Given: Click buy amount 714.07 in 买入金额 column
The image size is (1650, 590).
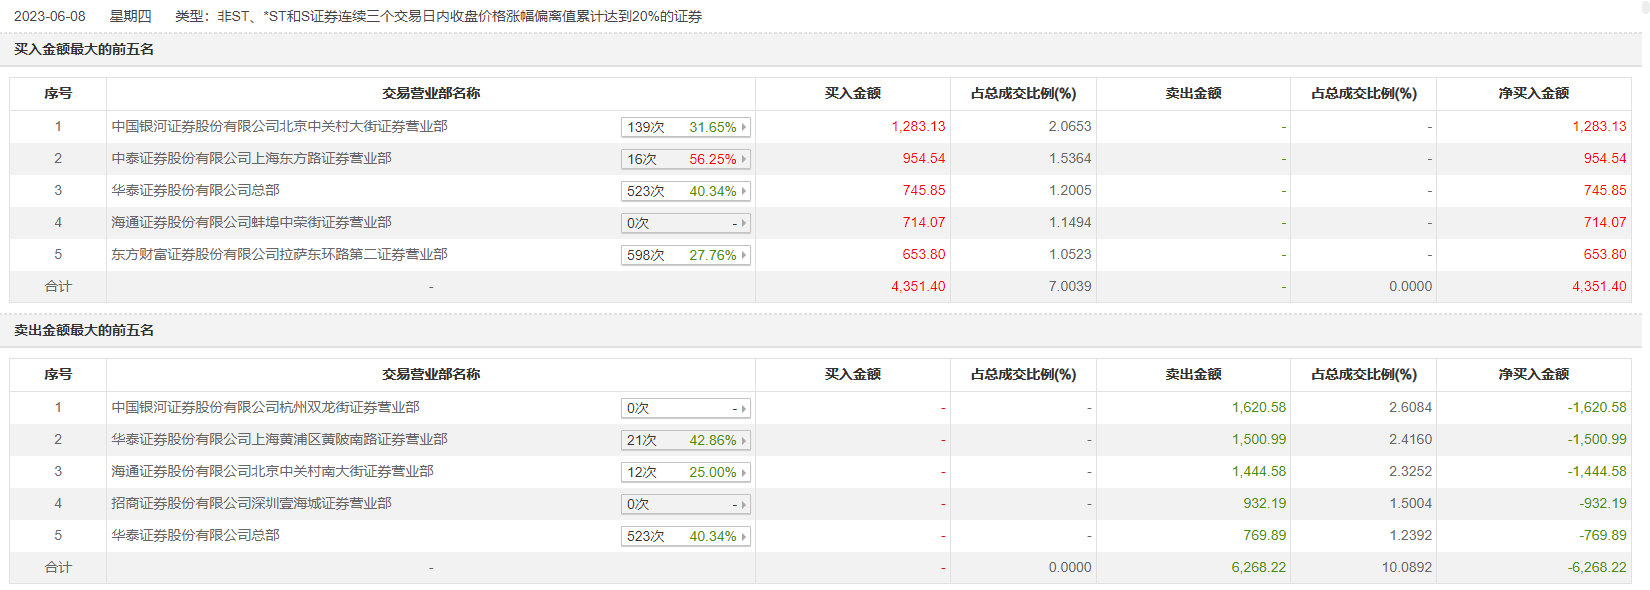Looking at the screenshot, I should click(x=924, y=222).
